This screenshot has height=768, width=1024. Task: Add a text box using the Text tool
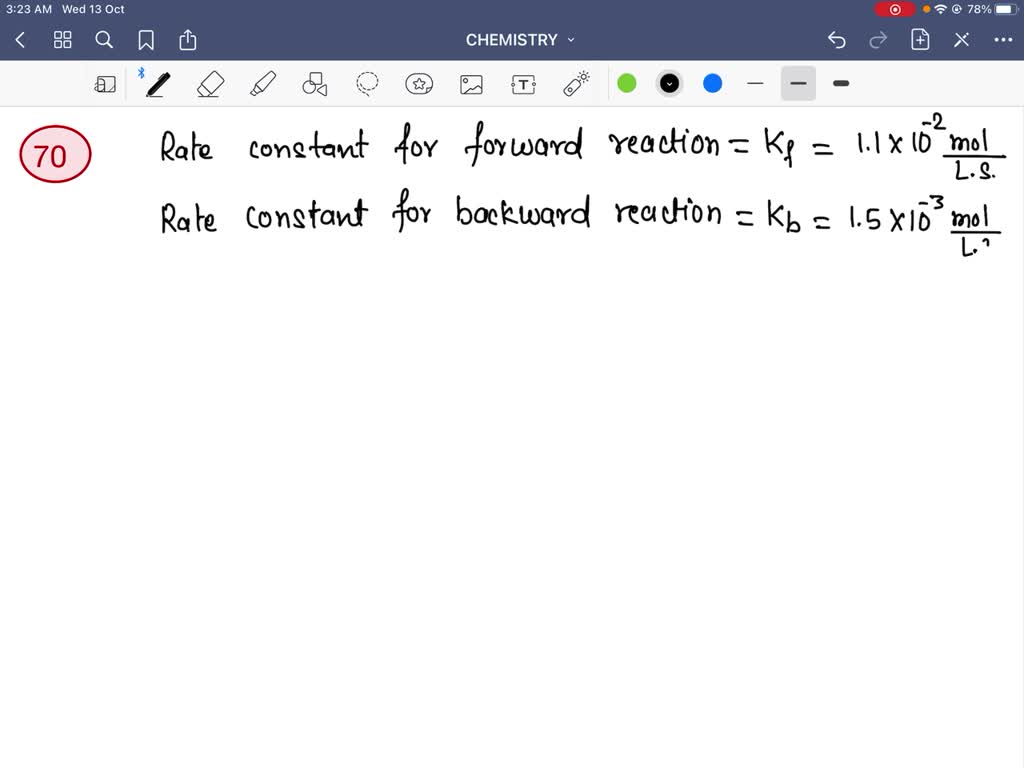[523, 83]
